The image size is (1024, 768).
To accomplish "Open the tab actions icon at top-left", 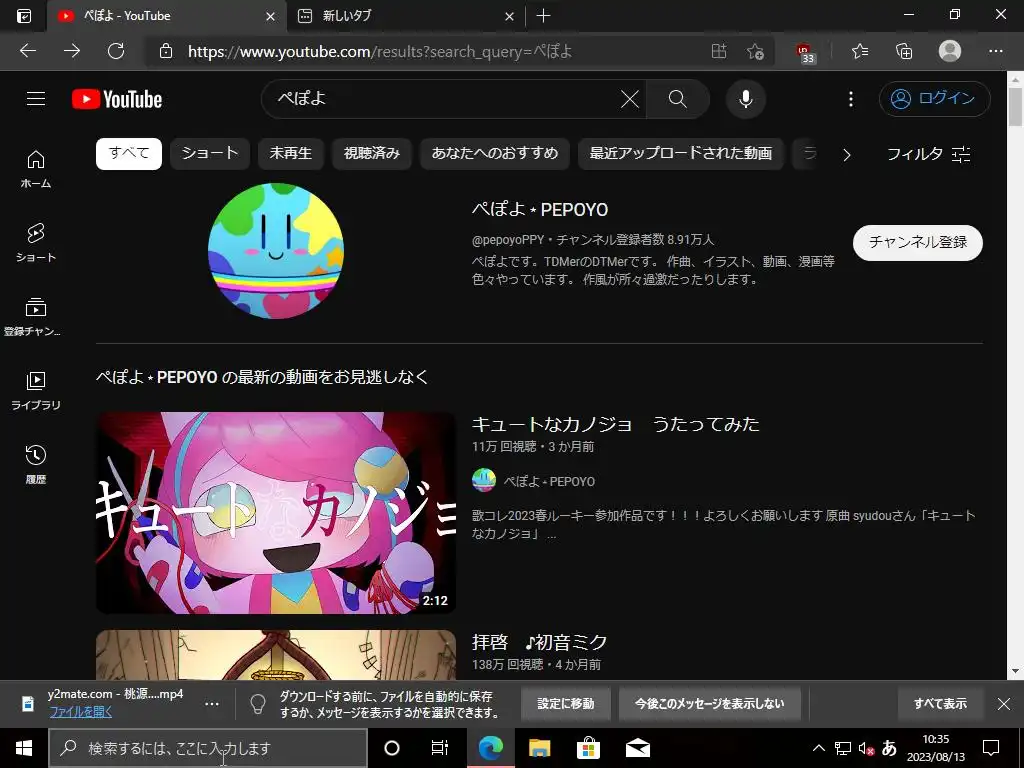I will tap(24, 16).
